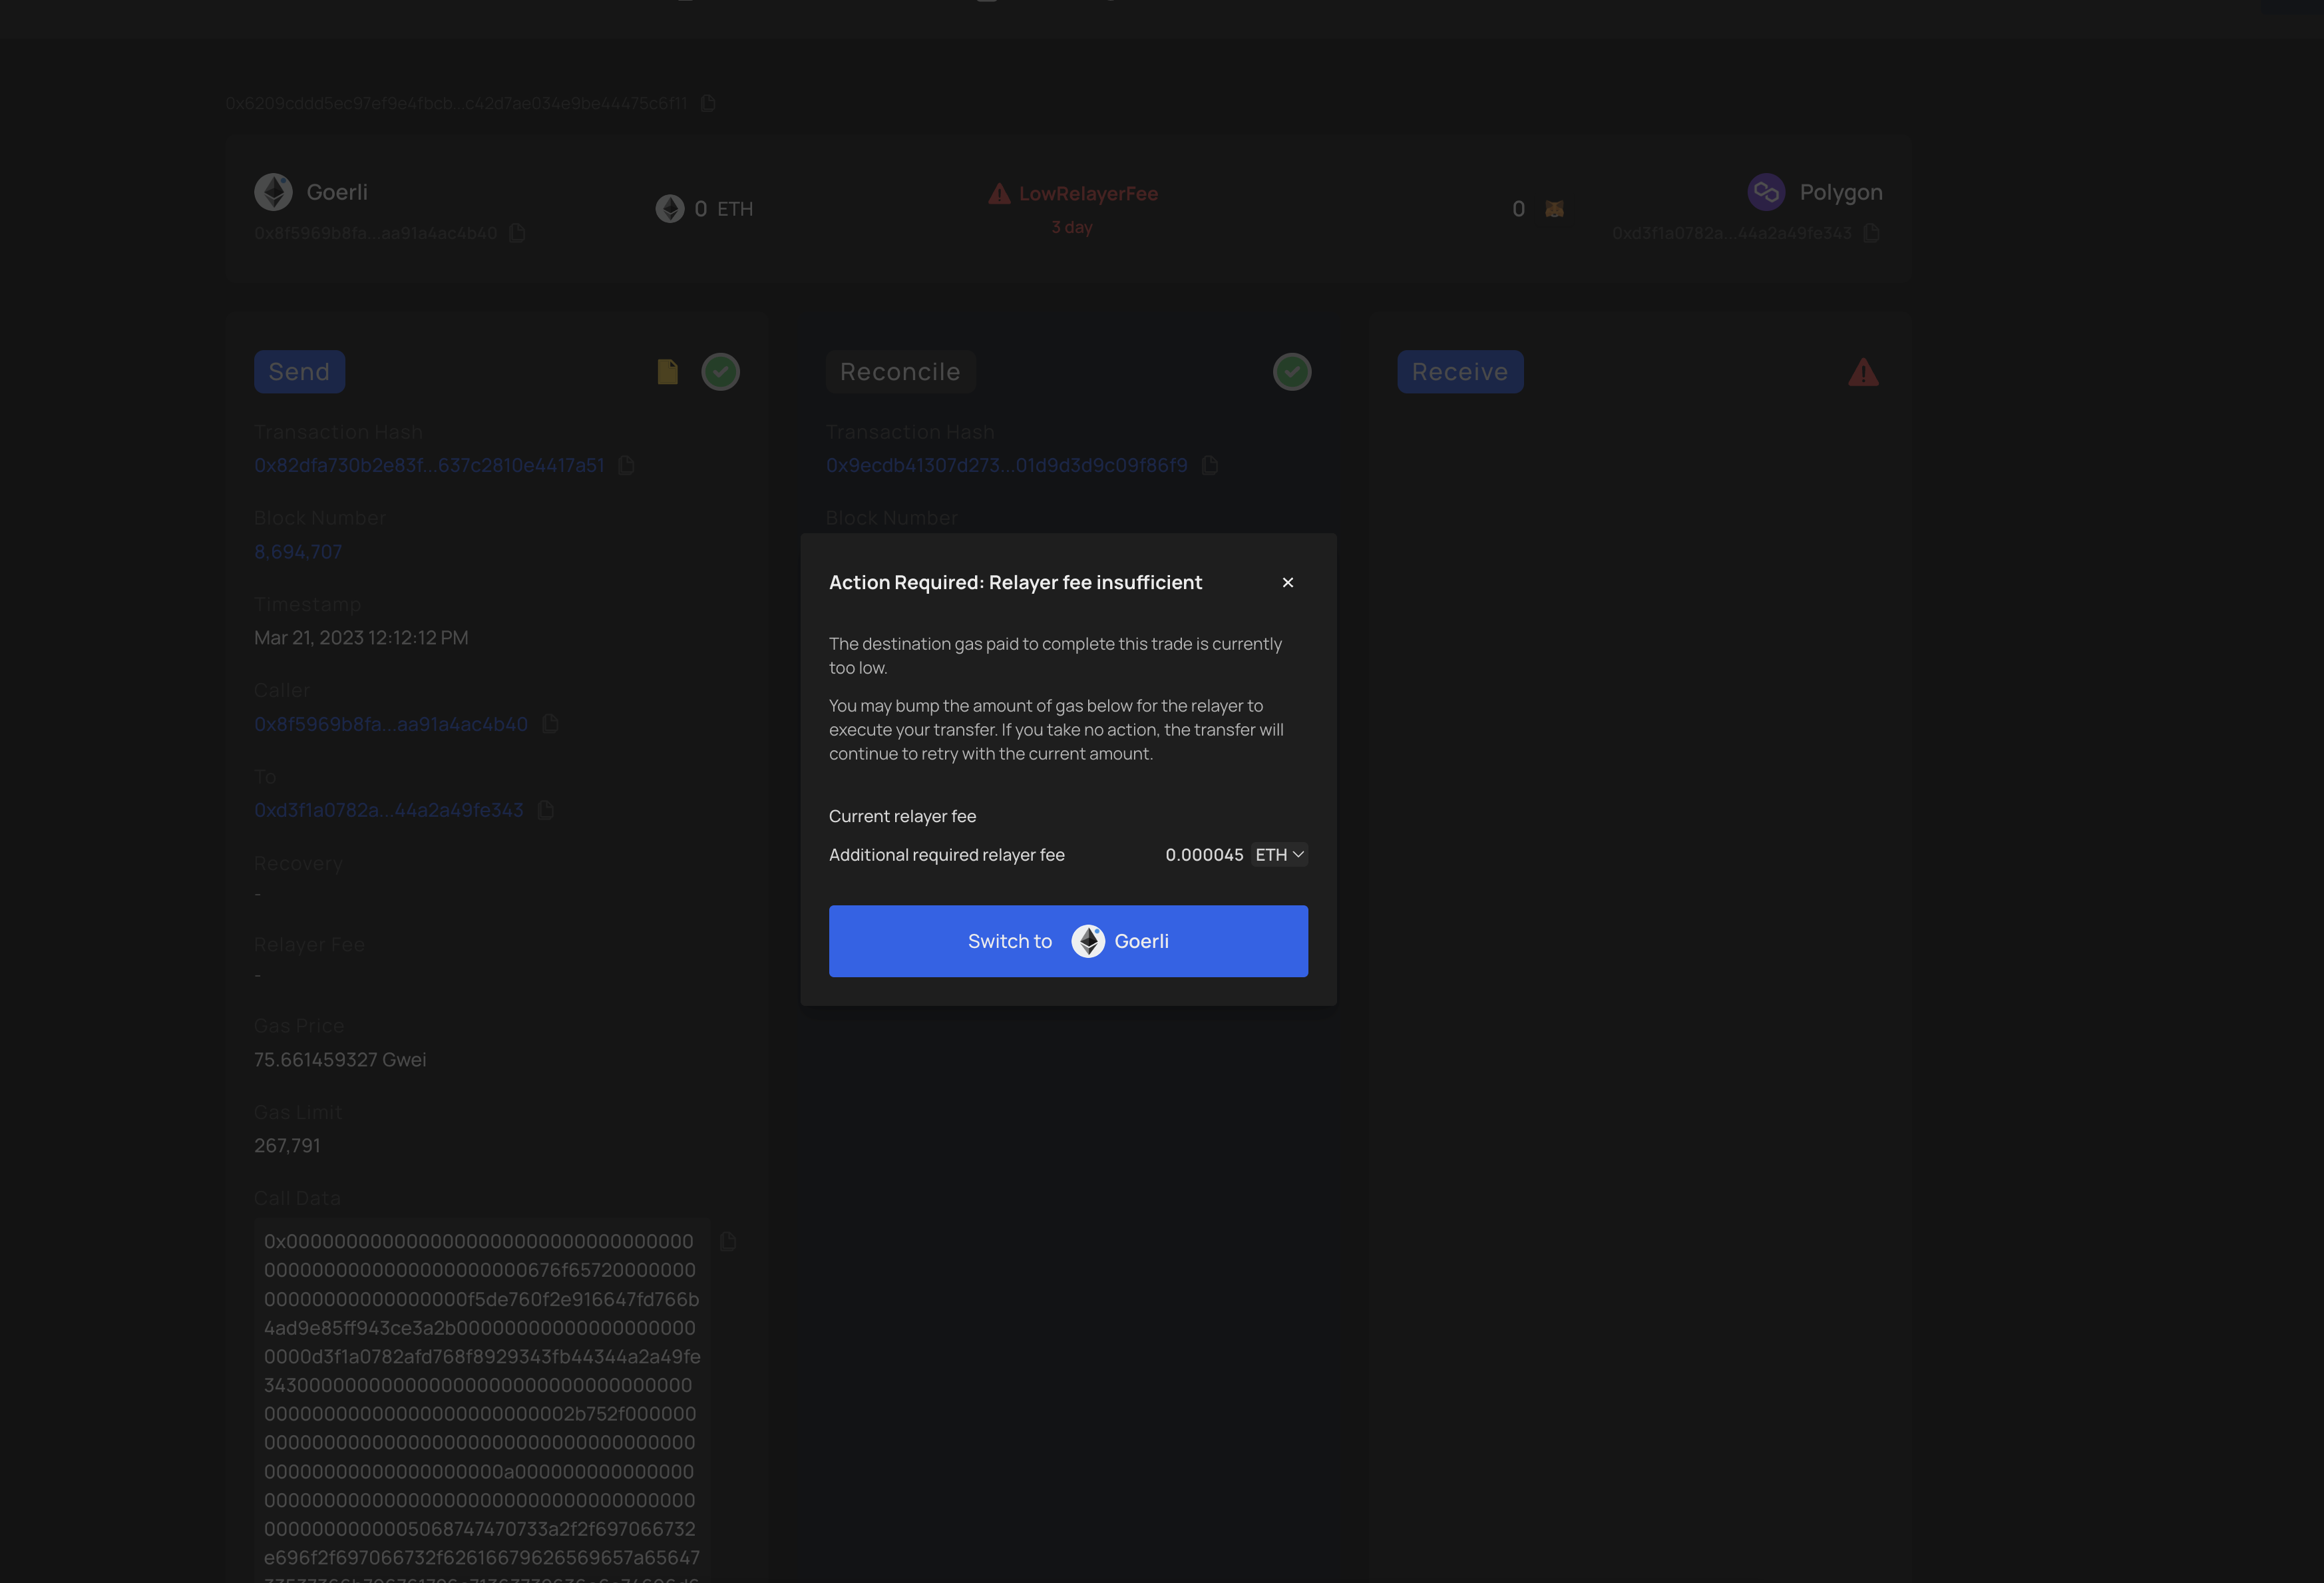Copy the Call Data contents

click(x=728, y=1241)
